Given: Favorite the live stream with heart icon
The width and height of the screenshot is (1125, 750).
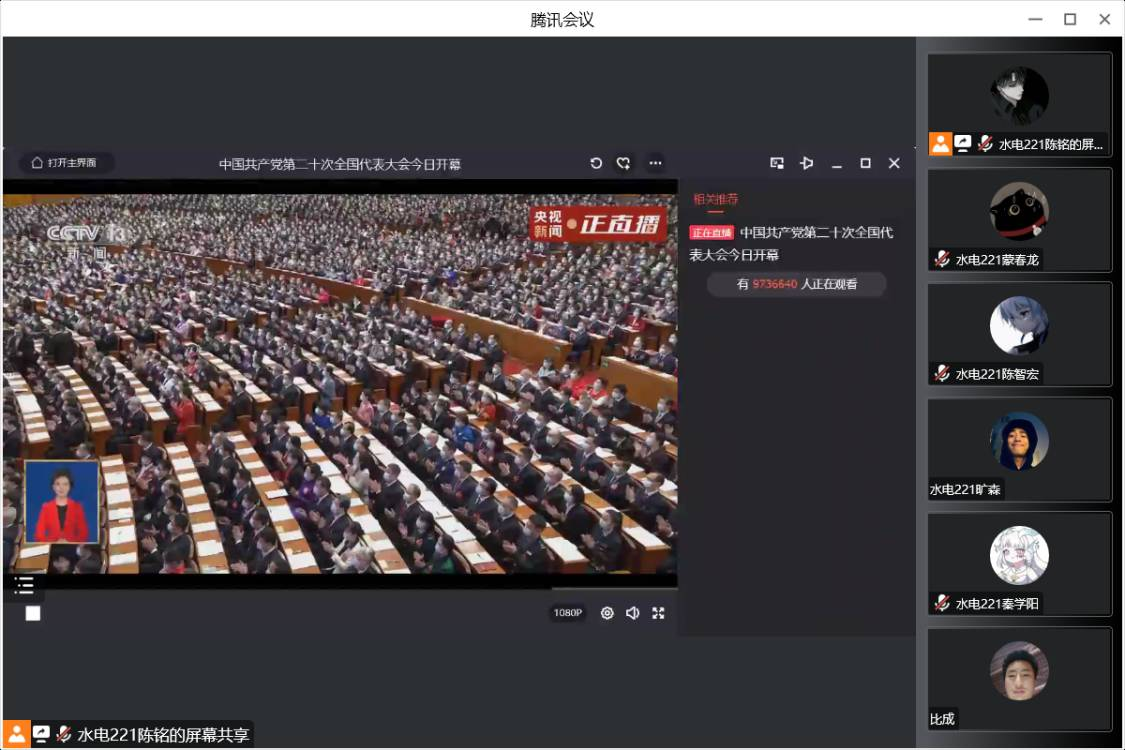Looking at the screenshot, I should tap(623, 164).
